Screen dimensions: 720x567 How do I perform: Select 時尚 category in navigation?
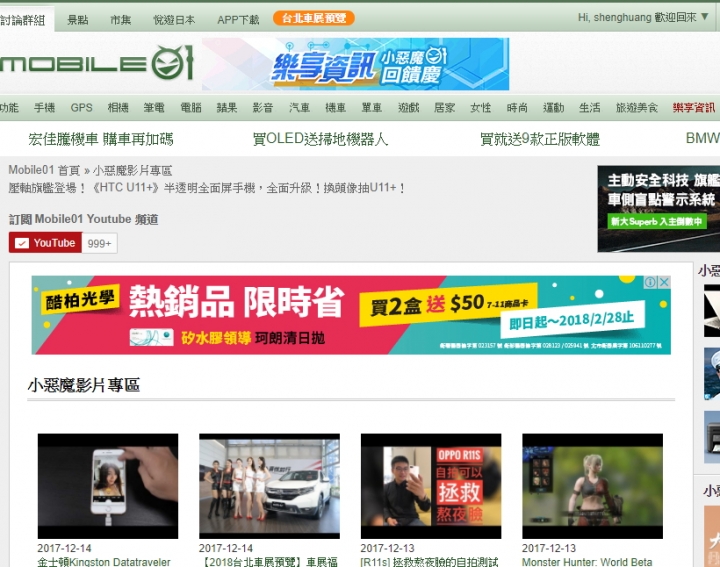517,107
